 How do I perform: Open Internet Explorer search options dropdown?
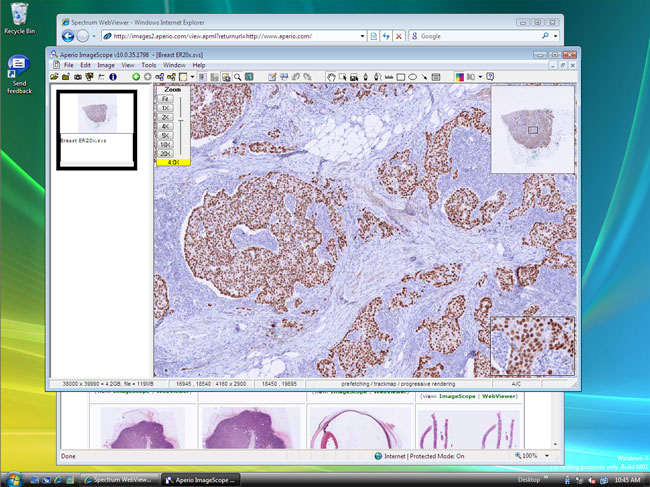click(555, 36)
